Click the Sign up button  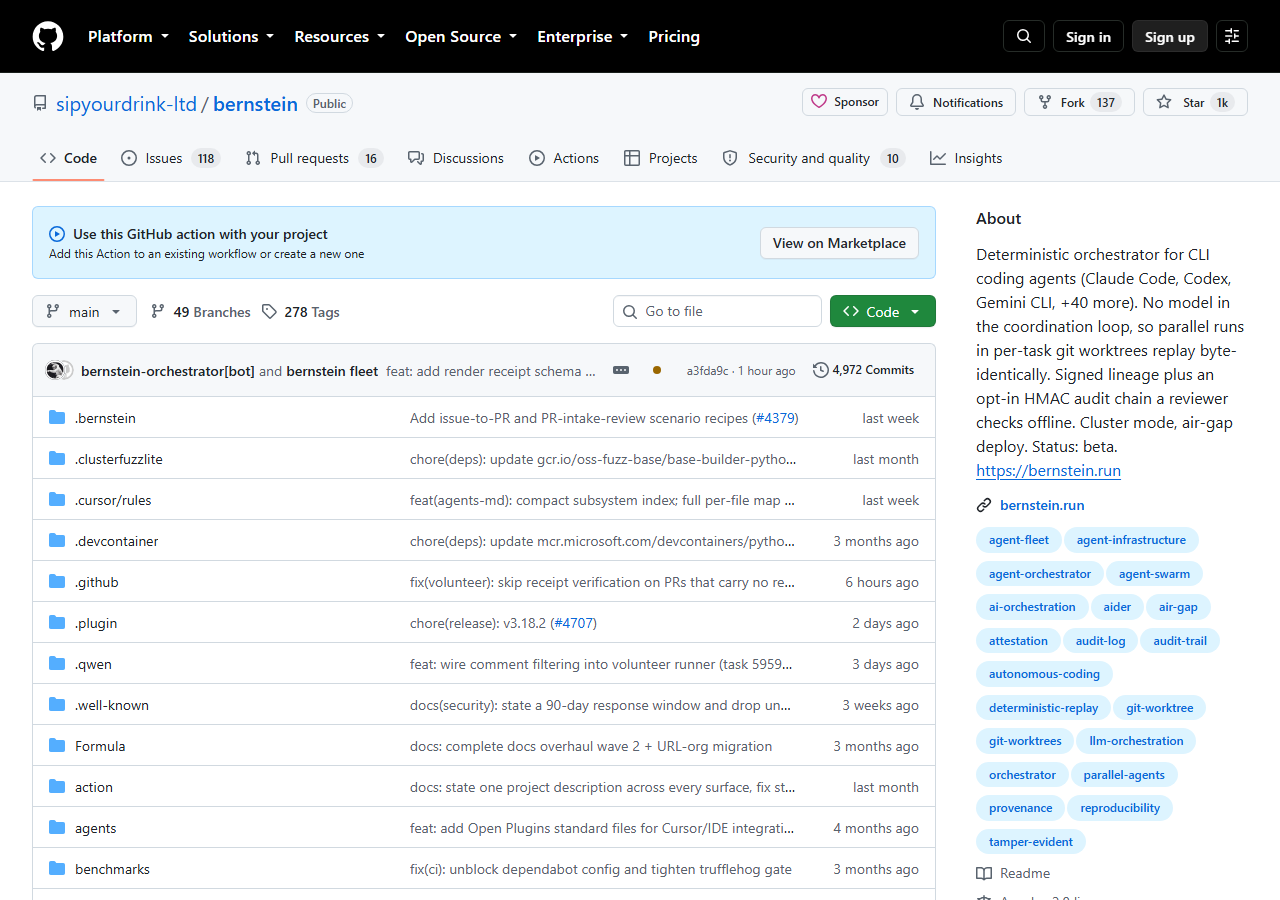click(1170, 36)
